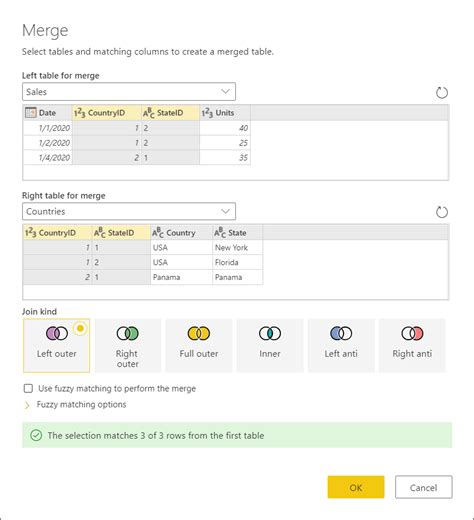The height and width of the screenshot is (520, 474).
Task: Select Country column header in Countries table
Action: tap(181, 232)
